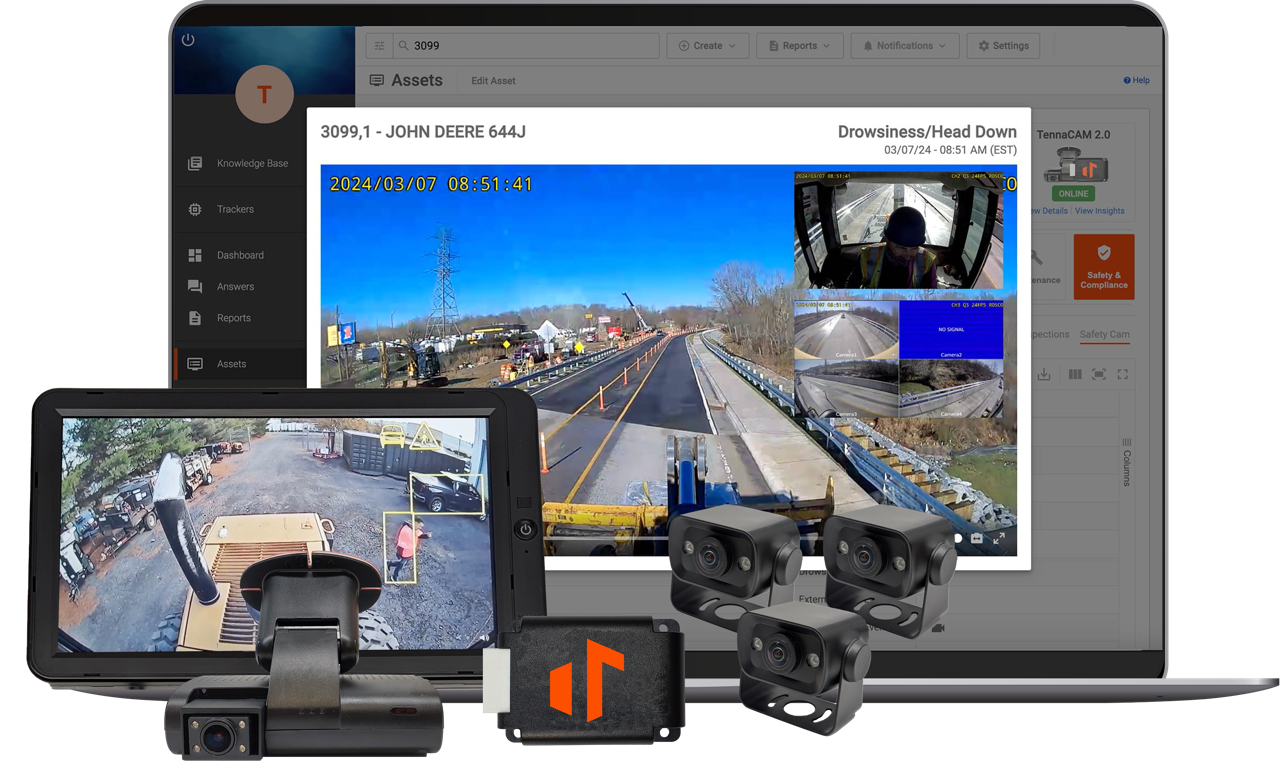Viewport: 1280px width, 766px height.
Task: Expand the vertical Columns side panel
Action: click(x=1127, y=462)
